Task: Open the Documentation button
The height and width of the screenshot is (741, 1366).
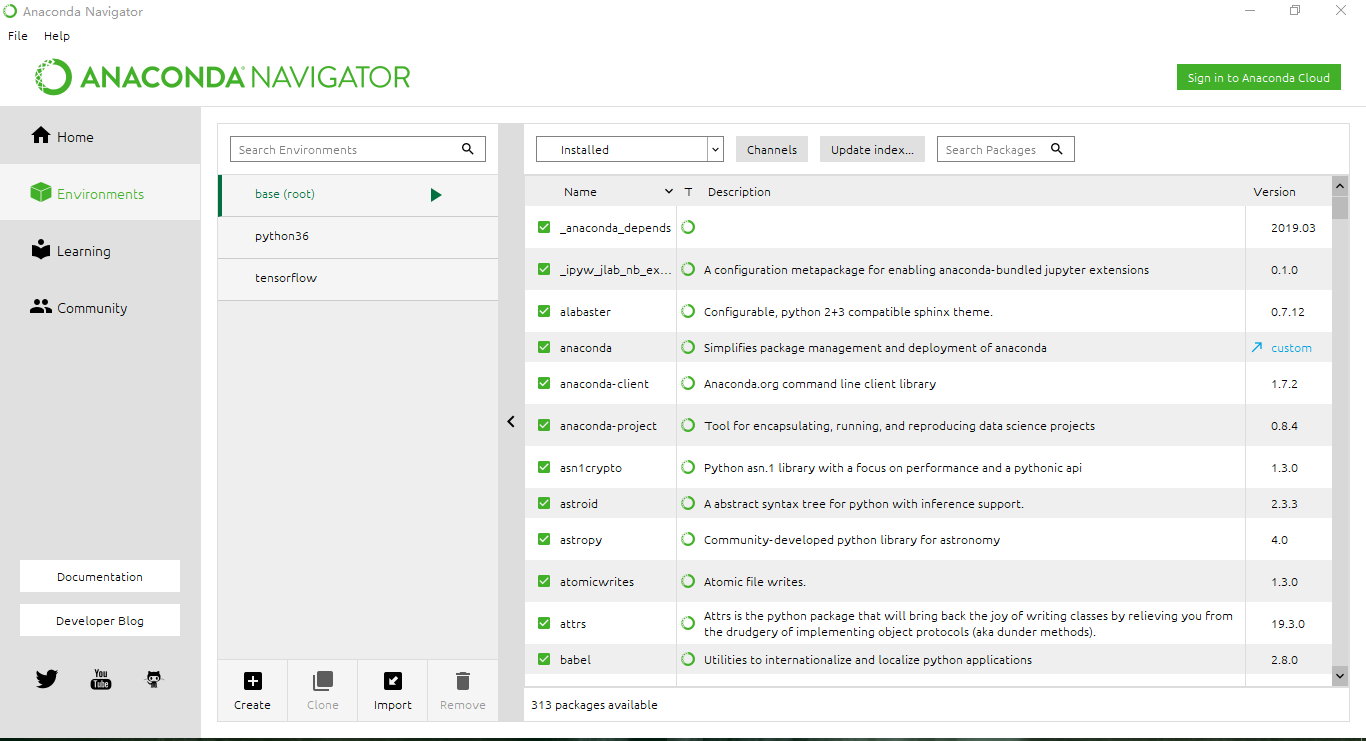Action: point(100,576)
